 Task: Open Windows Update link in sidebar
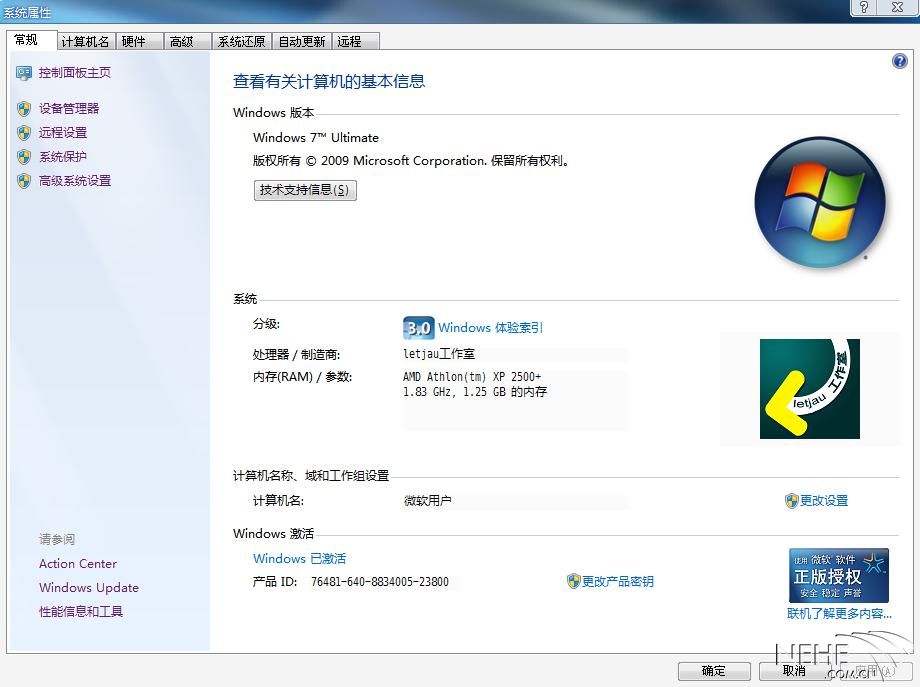coord(89,588)
